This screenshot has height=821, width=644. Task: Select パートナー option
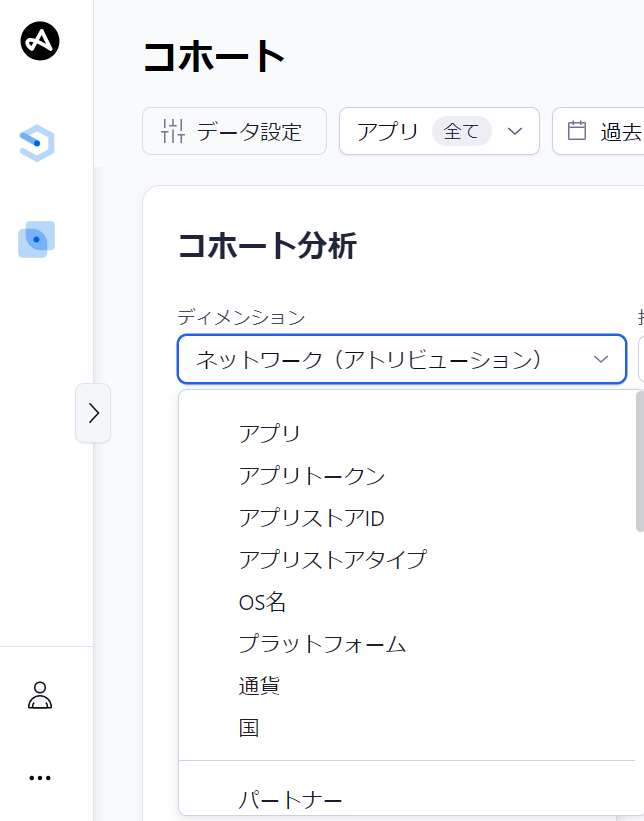point(290,800)
